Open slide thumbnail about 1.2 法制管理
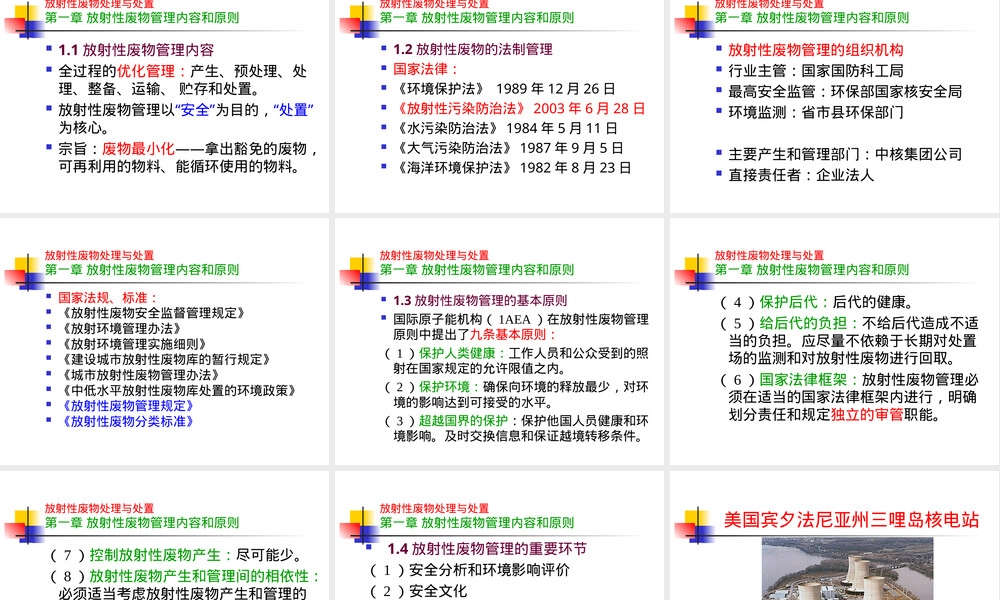This screenshot has height=600, width=1000. pos(499,106)
